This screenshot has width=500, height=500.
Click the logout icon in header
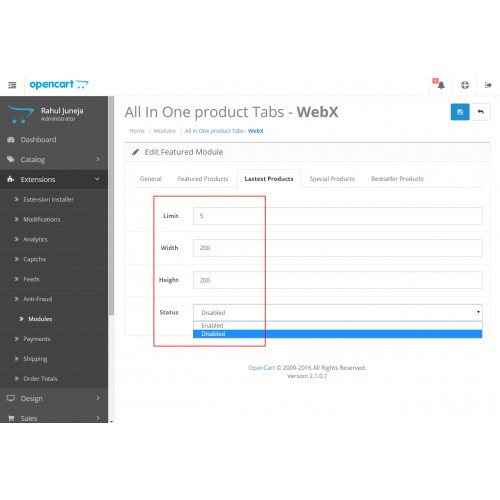point(488,85)
